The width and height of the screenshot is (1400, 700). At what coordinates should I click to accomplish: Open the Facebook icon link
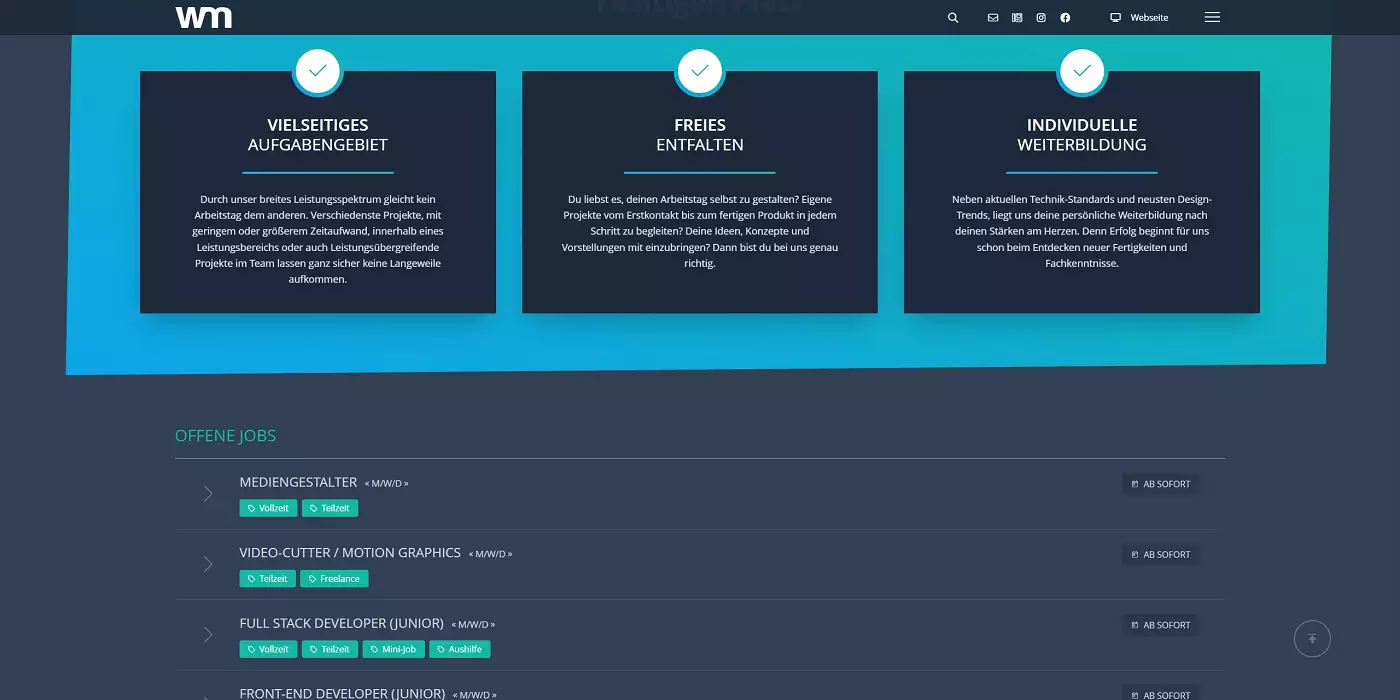[1065, 18]
